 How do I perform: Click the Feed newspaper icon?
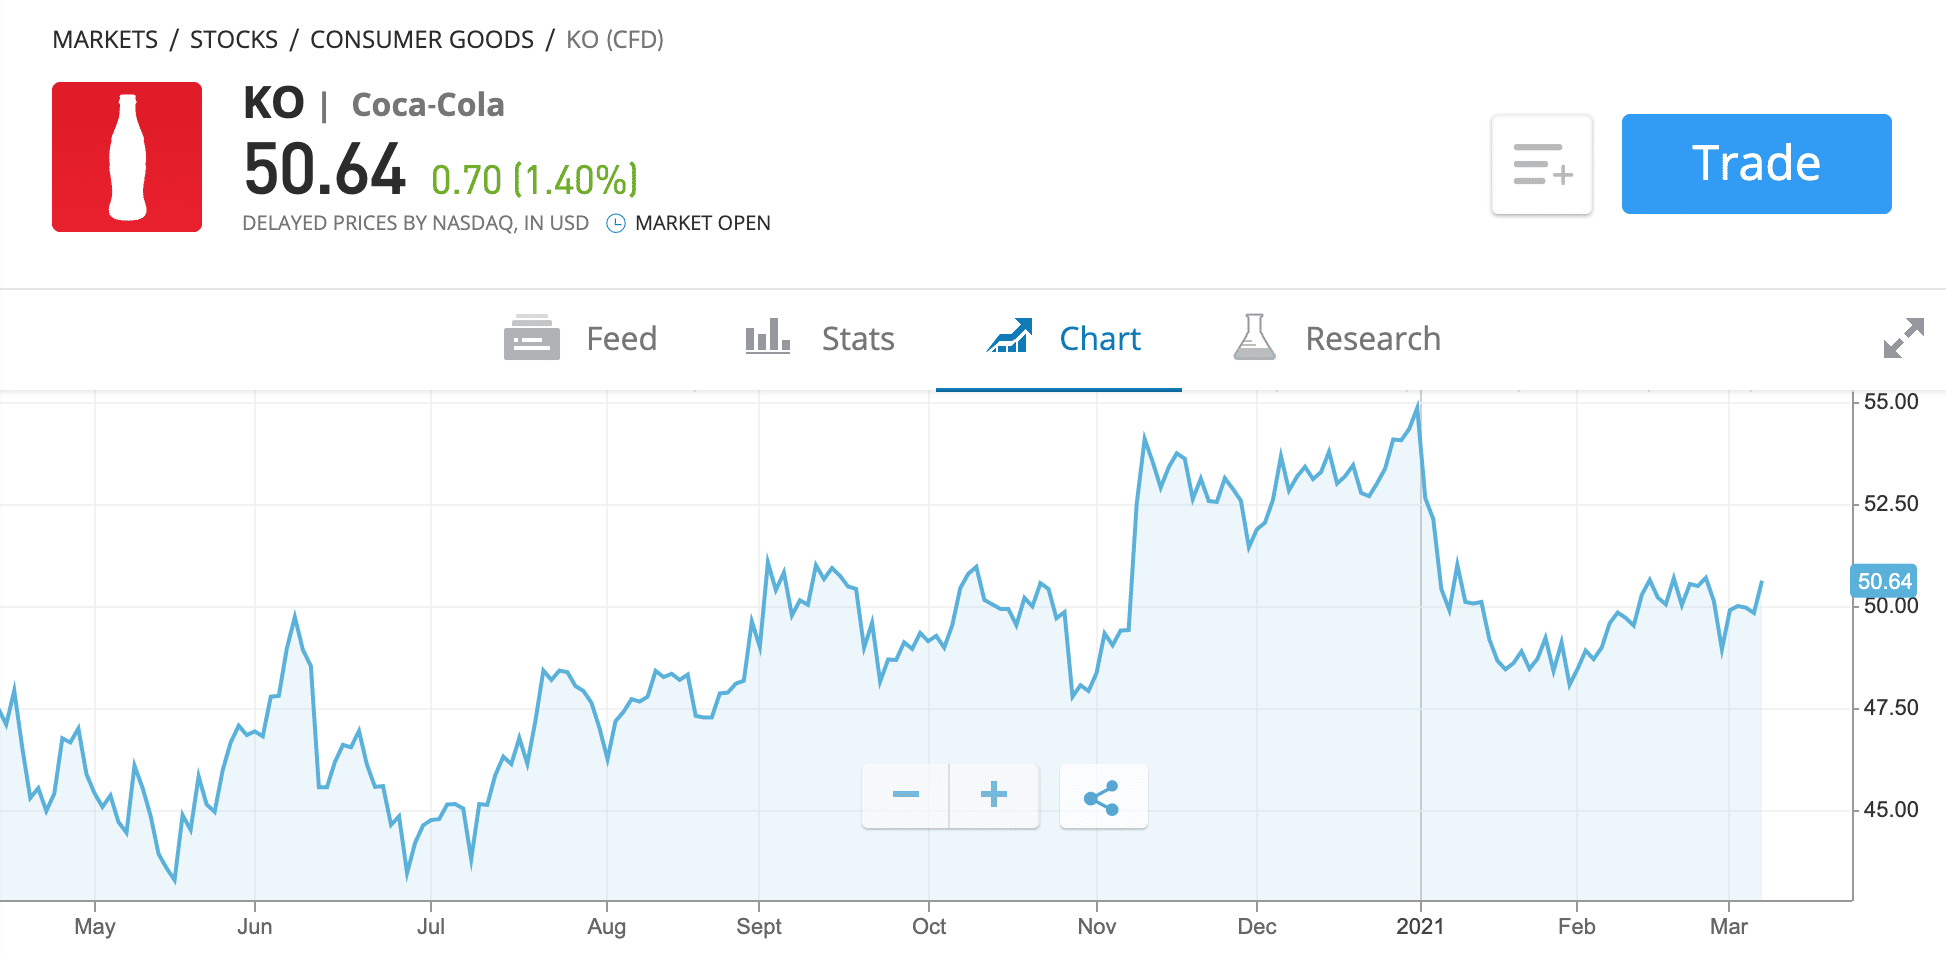[532, 338]
